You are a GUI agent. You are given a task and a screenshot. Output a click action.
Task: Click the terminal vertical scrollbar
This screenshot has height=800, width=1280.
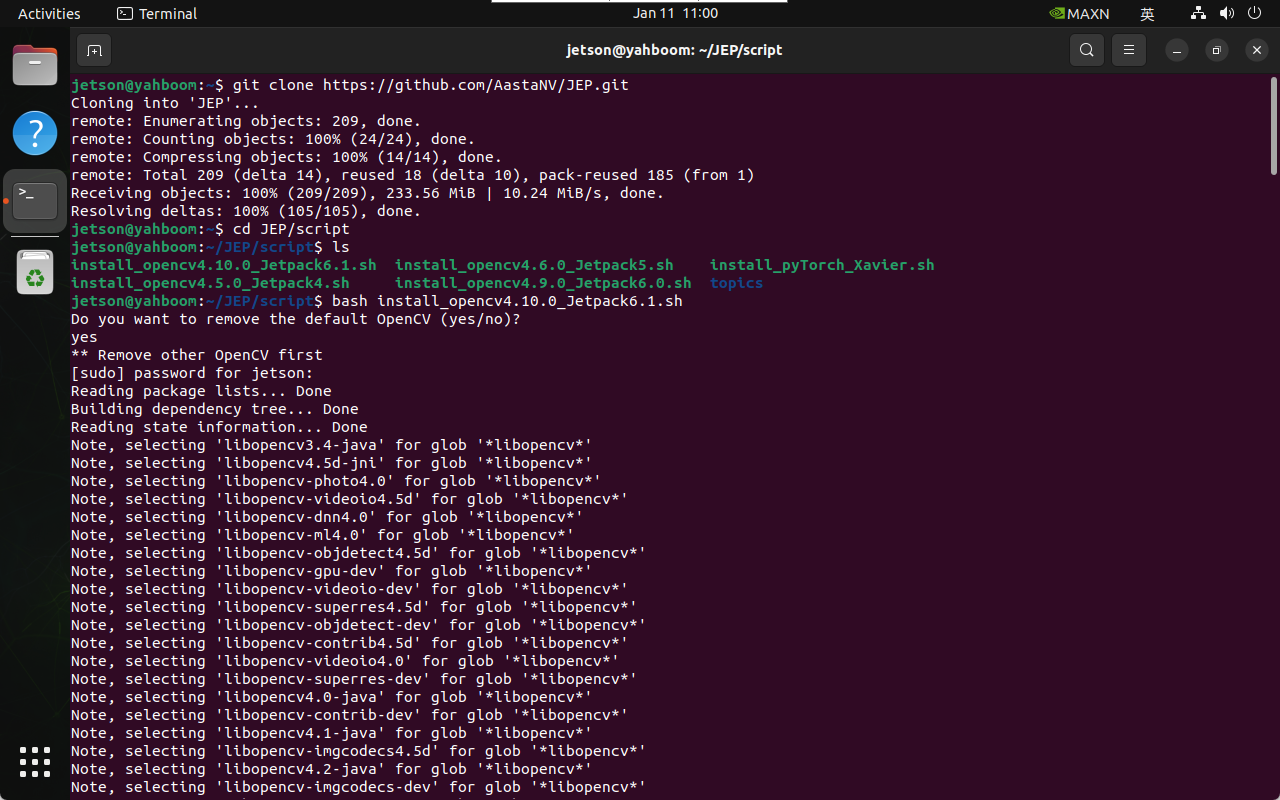click(x=1273, y=125)
